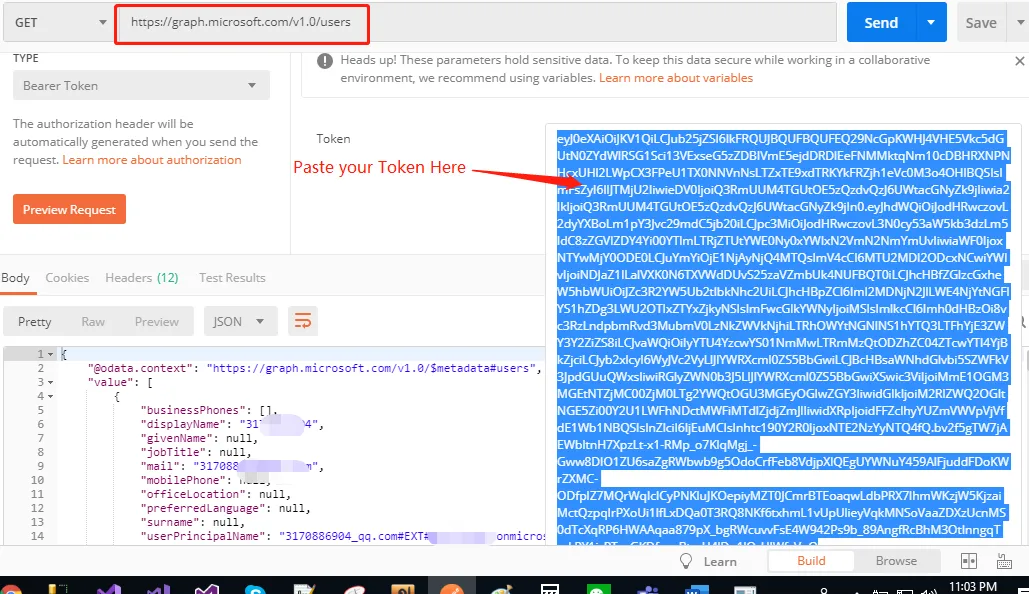Collapse the value array at line 3
Image resolution: width=1029 pixels, height=594 pixels.
point(51,382)
